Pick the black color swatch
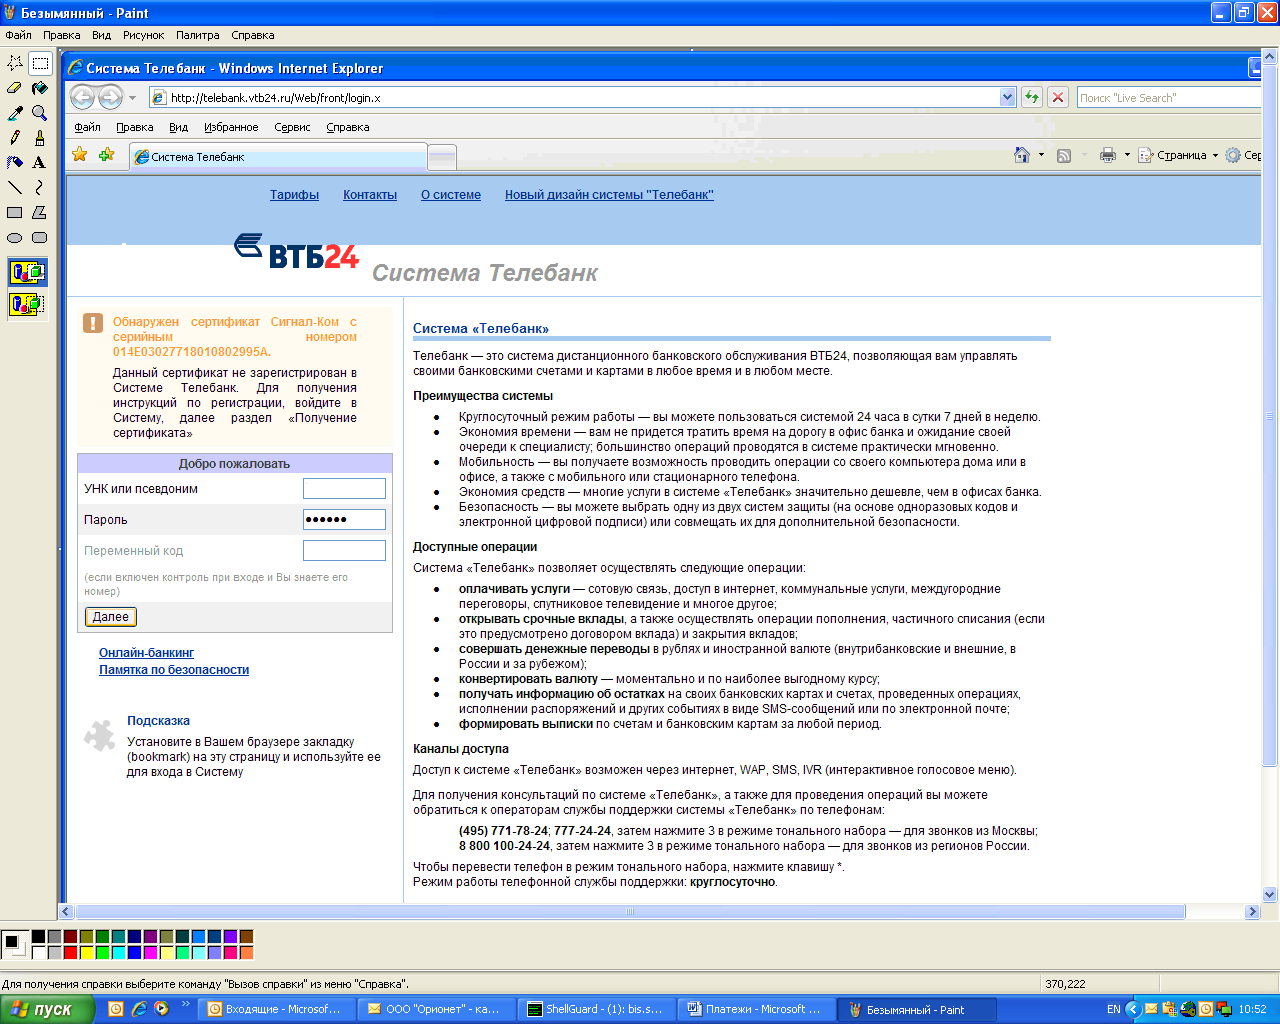Screen dimensions: 1280x1024 coord(38,937)
